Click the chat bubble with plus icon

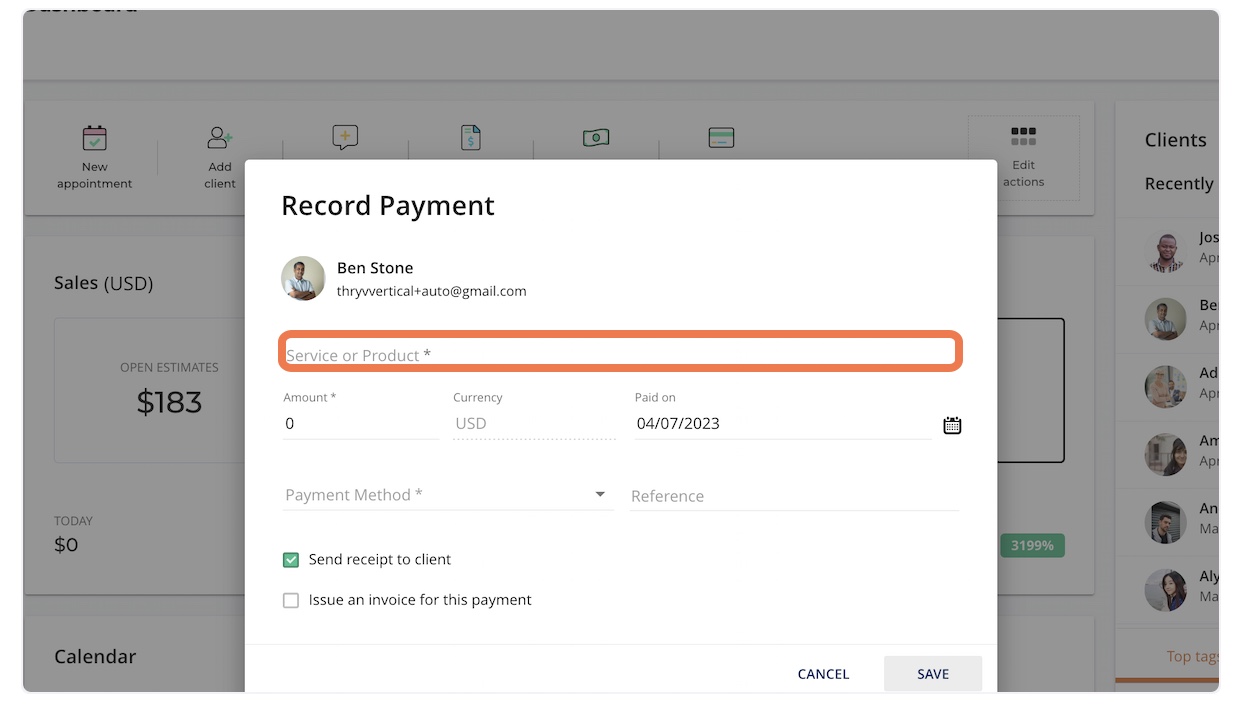345,138
